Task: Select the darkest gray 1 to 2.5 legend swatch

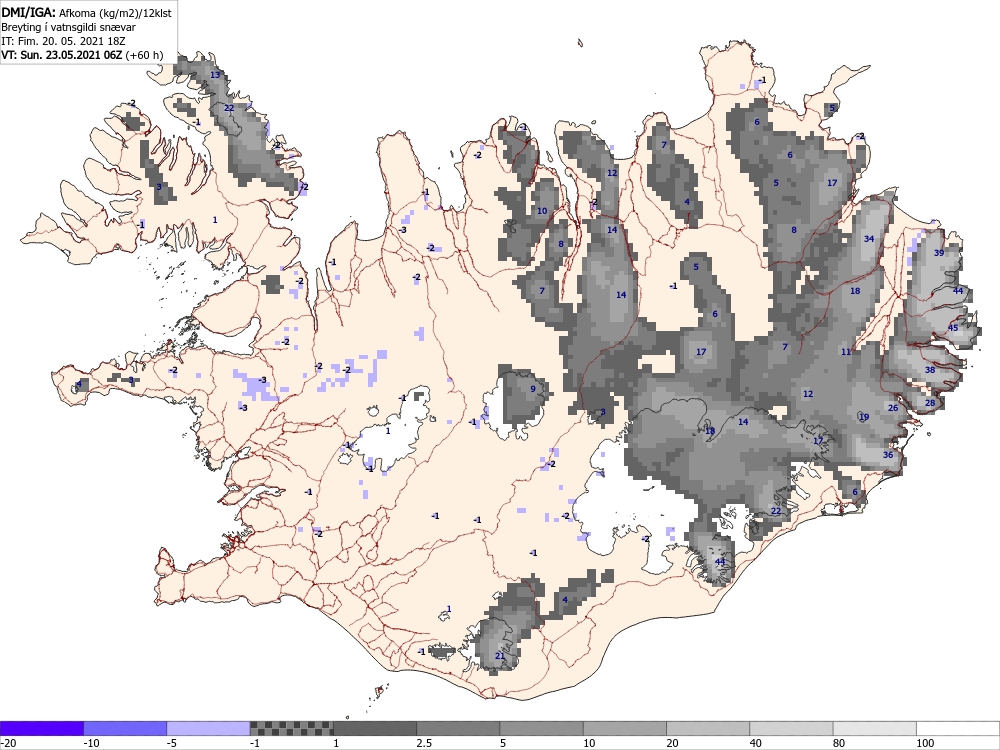Action: pos(375,728)
